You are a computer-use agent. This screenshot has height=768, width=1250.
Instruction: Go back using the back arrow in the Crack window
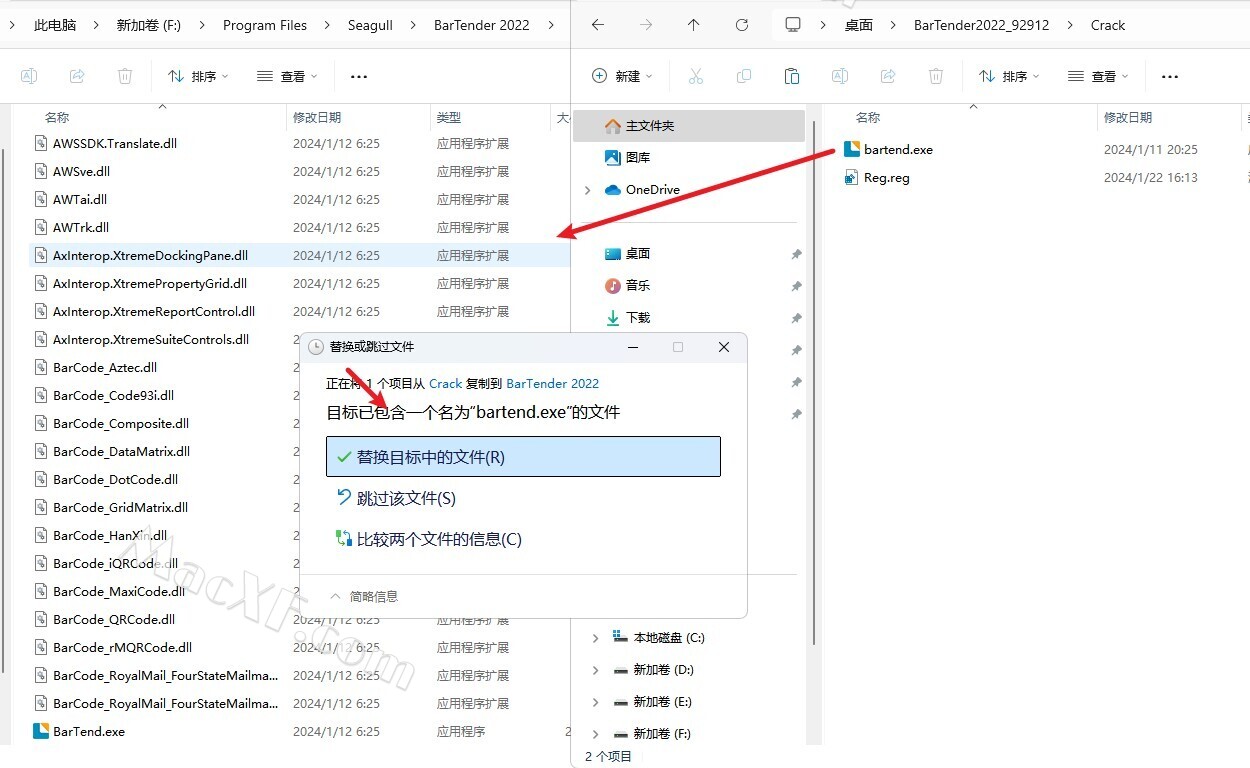(x=597, y=25)
